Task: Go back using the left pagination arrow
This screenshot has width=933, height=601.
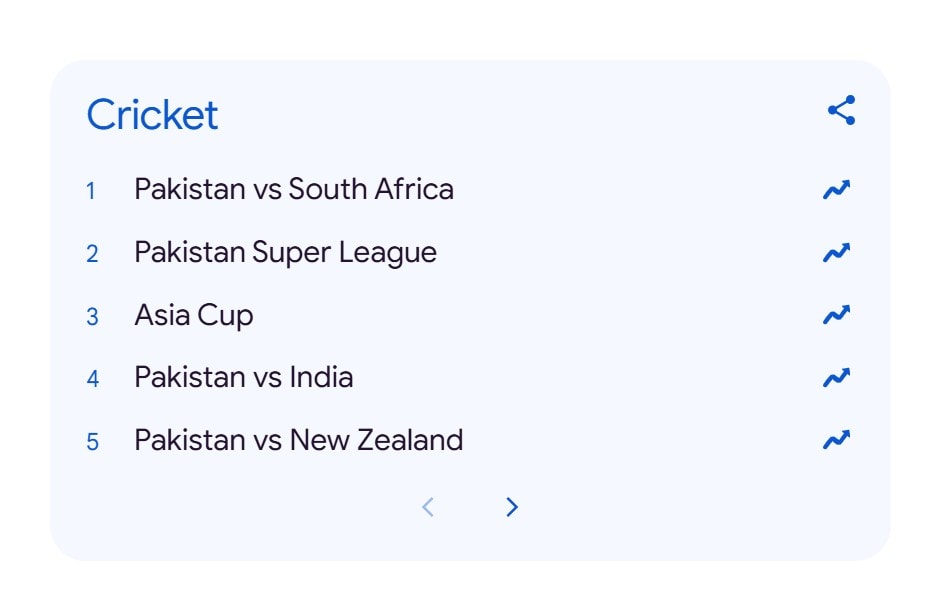Action: pos(428,507)
